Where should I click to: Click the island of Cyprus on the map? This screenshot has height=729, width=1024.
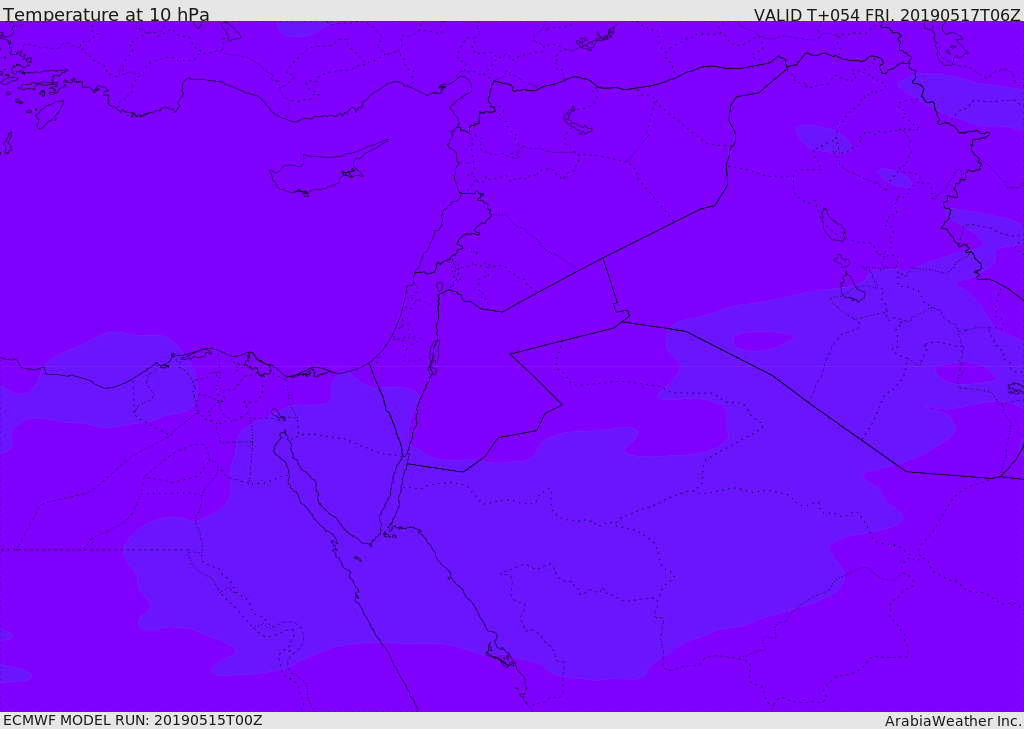(x=320, y=171)
